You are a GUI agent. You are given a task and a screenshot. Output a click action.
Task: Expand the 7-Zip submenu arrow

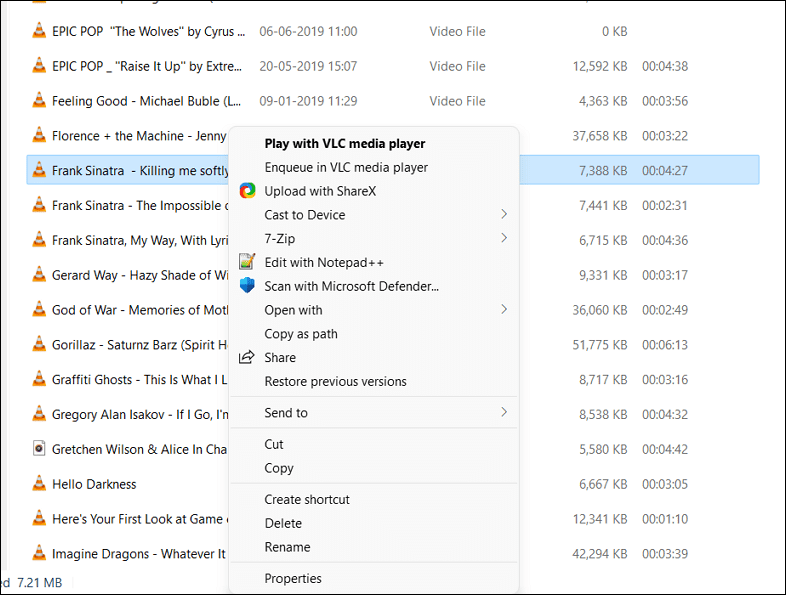click(504, 238)
